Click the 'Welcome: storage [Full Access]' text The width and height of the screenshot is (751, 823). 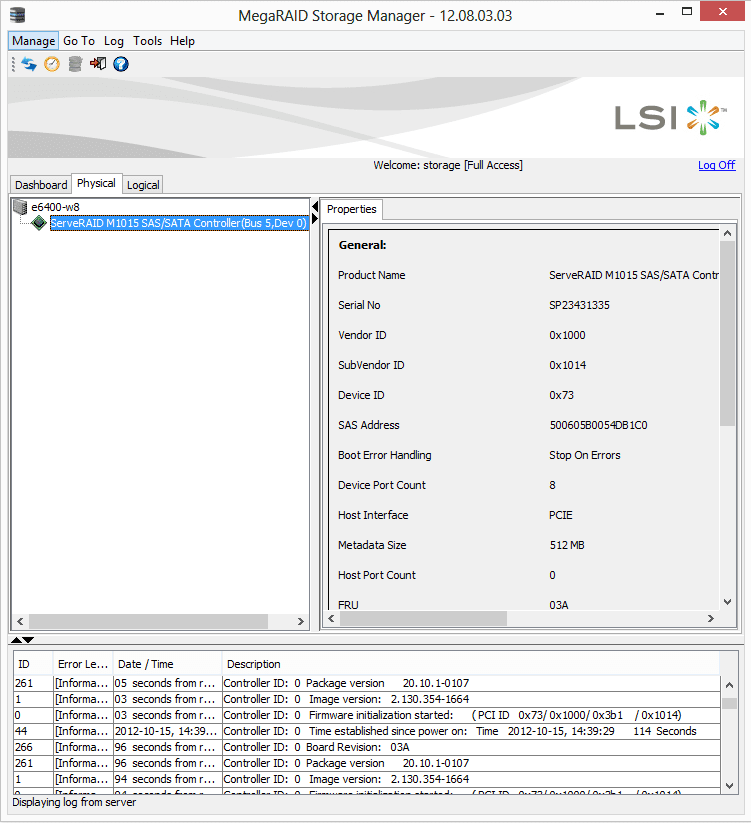point(448,165)
